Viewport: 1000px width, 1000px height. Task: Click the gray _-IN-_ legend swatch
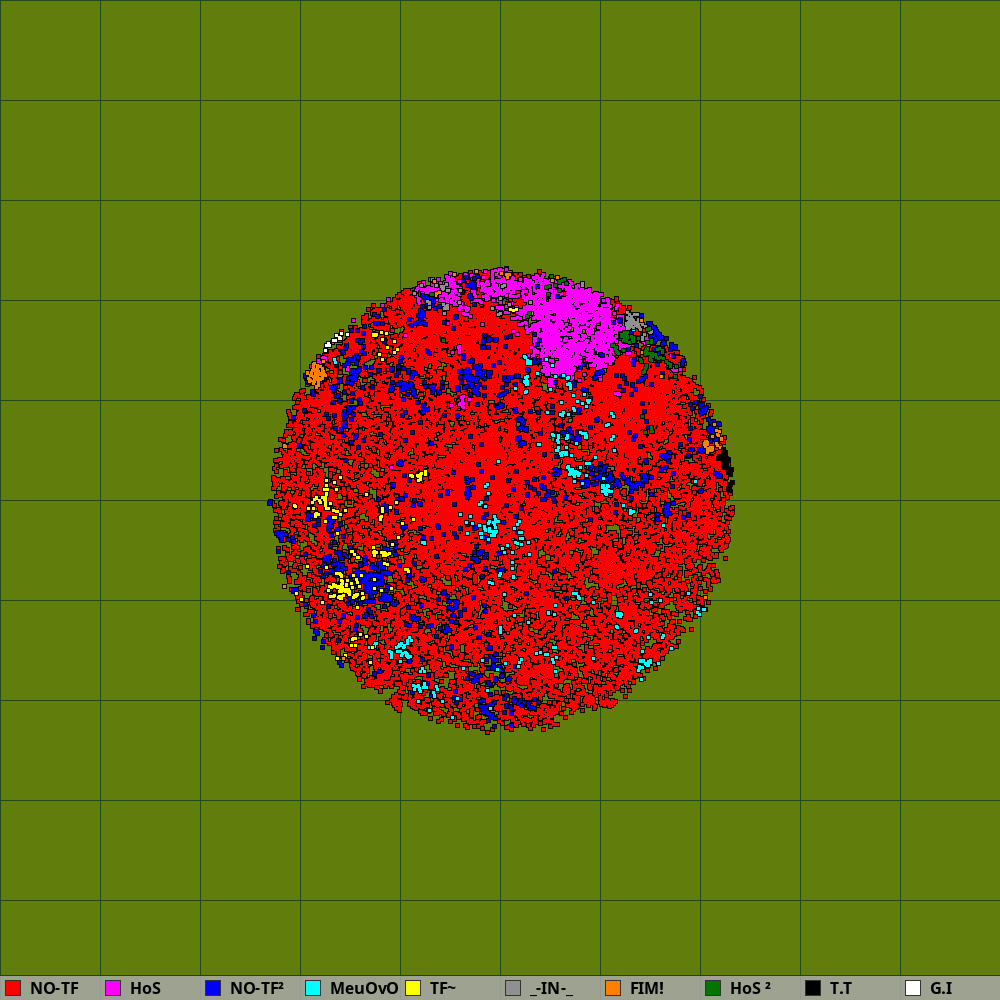[x=513, y=988]
